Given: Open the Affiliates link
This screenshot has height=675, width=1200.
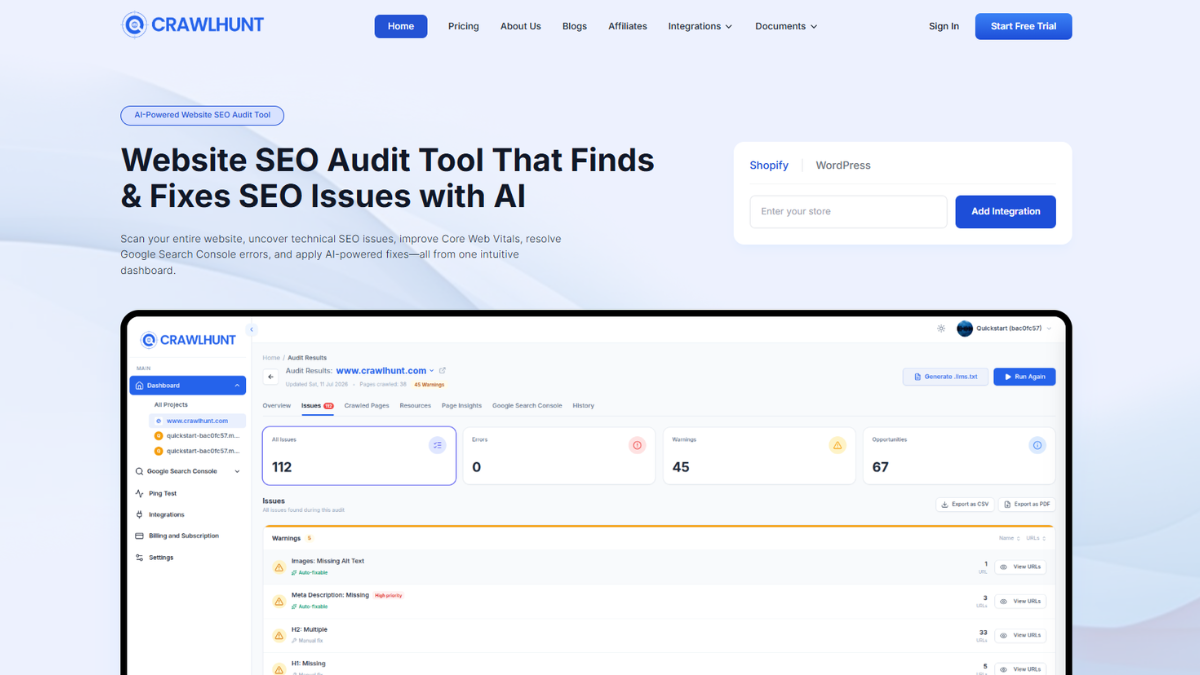Looking at the screenshot, I should pyautogui.click(x=628, y=26).
